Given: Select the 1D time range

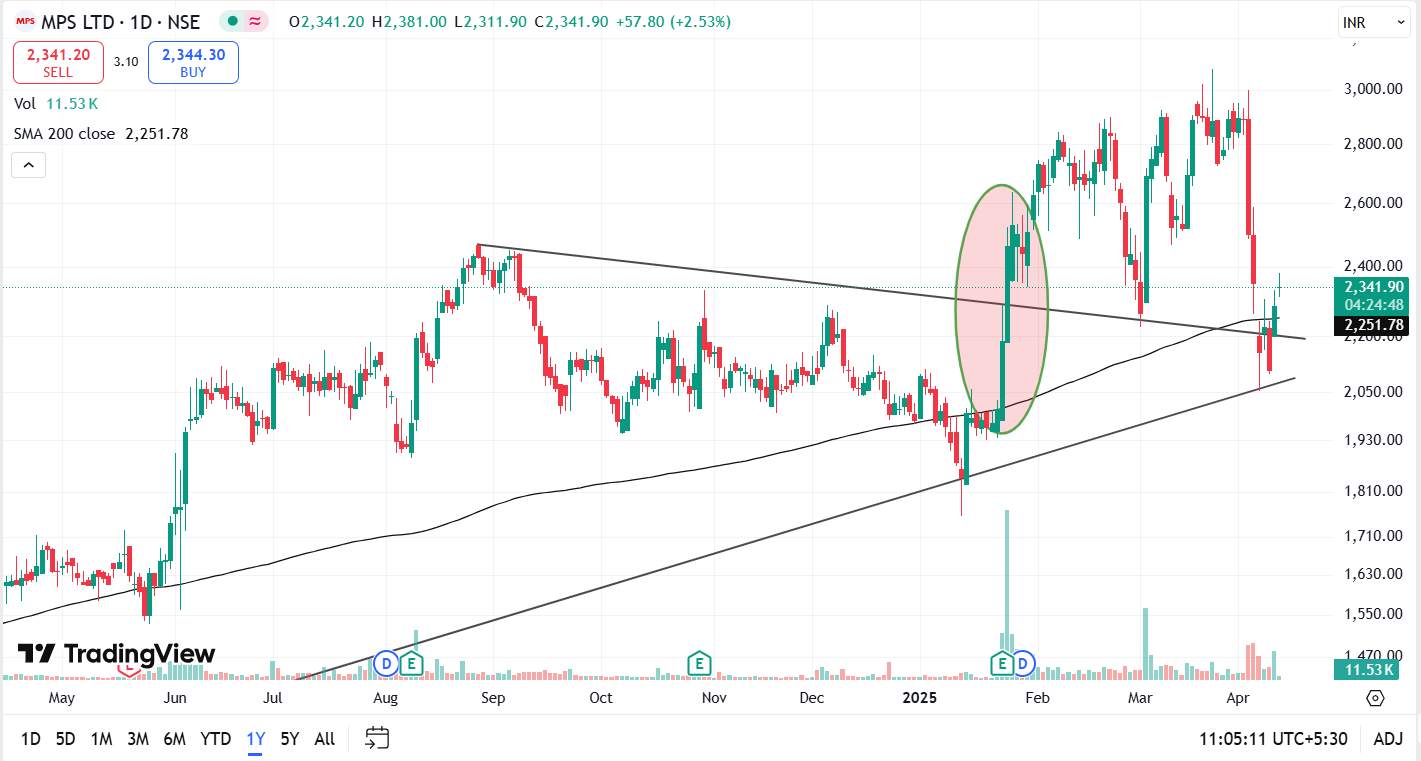Looking at the screenshot, I should (x=31, y=739).
